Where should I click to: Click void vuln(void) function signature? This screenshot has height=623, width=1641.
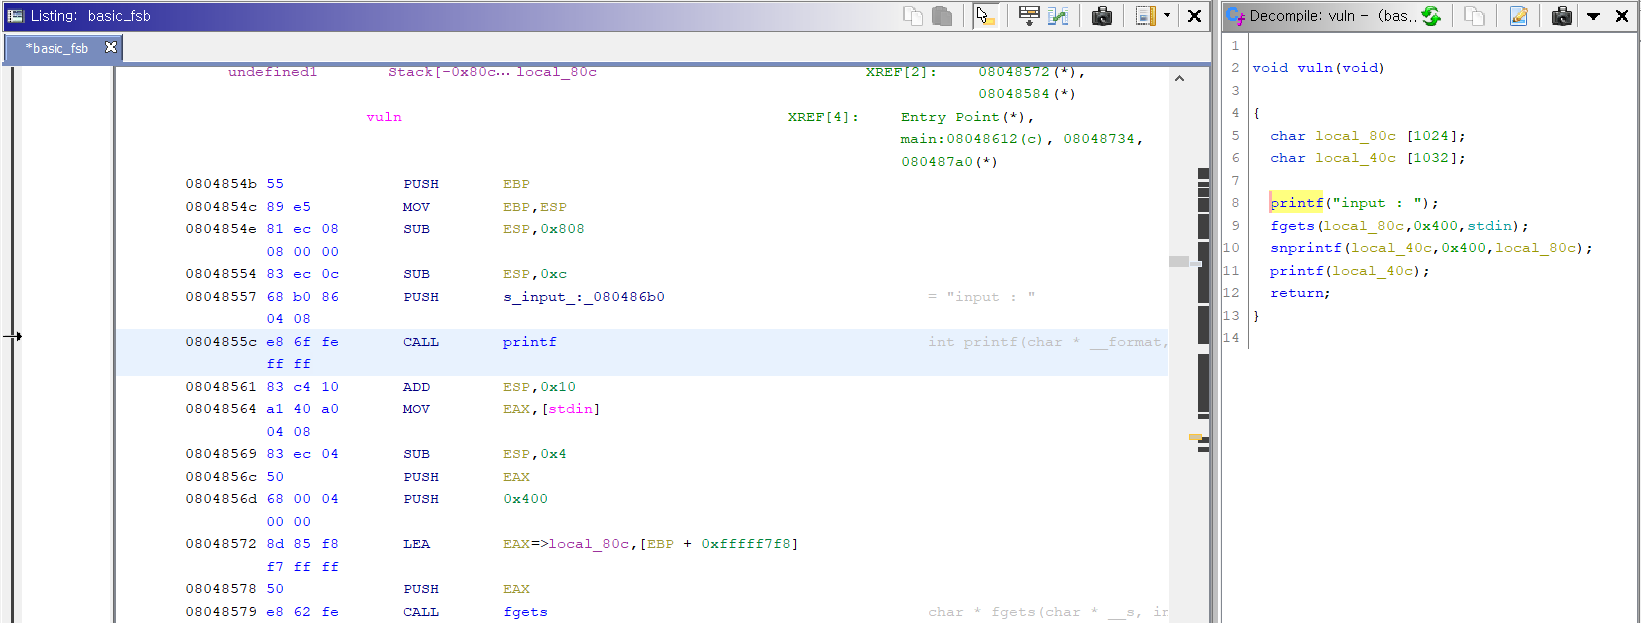click(x=1318, y=68)
